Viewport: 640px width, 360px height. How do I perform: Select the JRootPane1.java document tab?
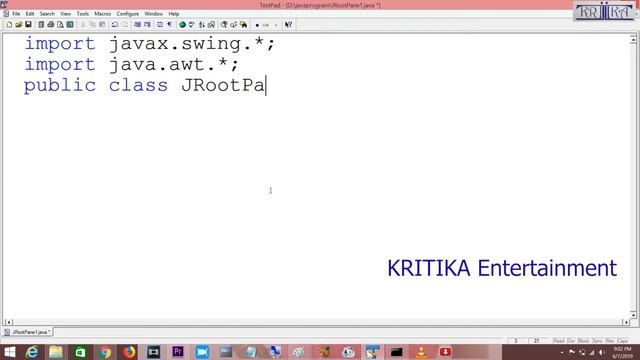[28, 332]
